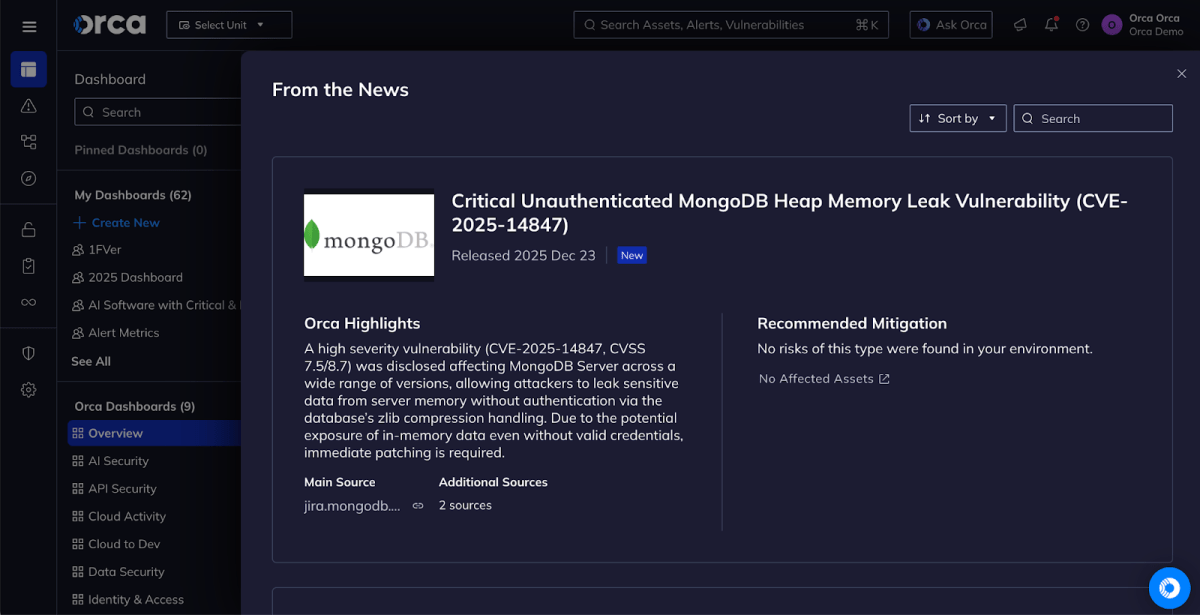
Task: Click See All under My Dashboards
Action: pyautogui.click(x=90, y=360)
